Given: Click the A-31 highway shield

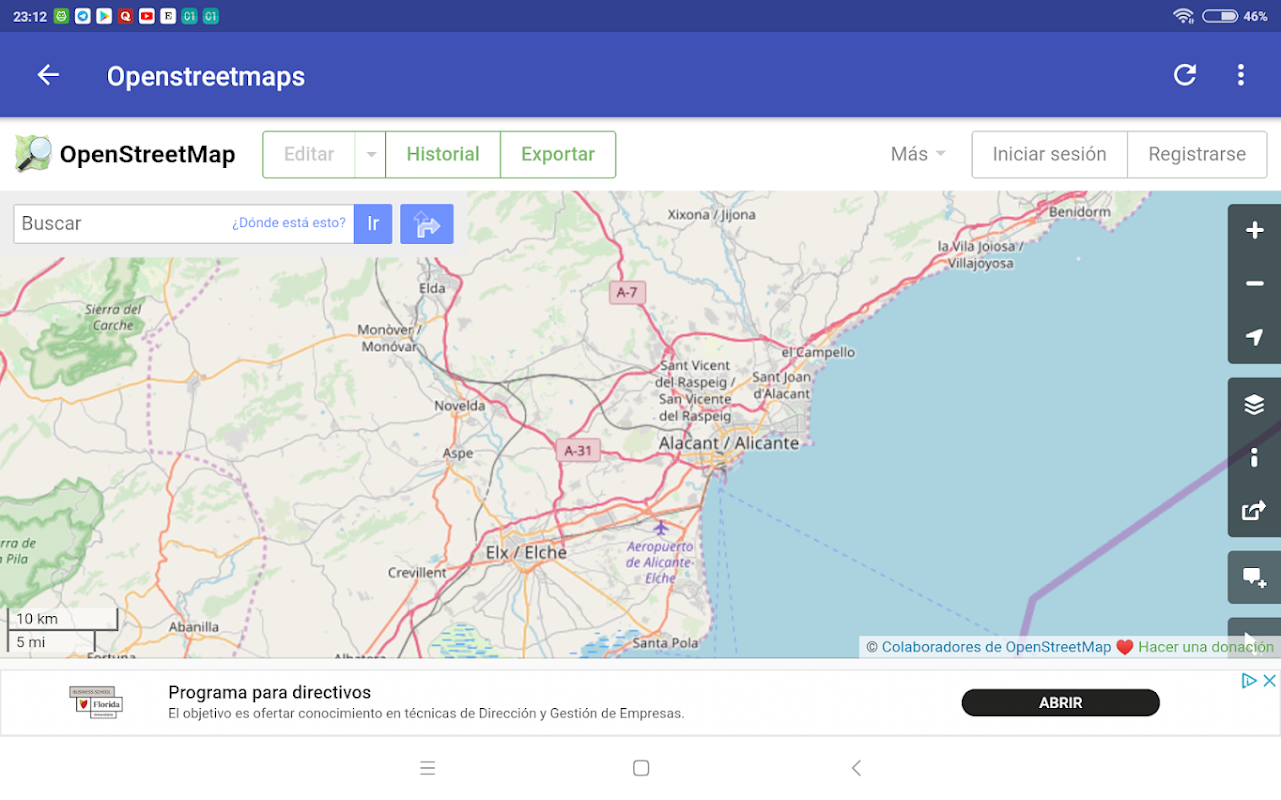Looking at the screenshot, I should (578, 451).
